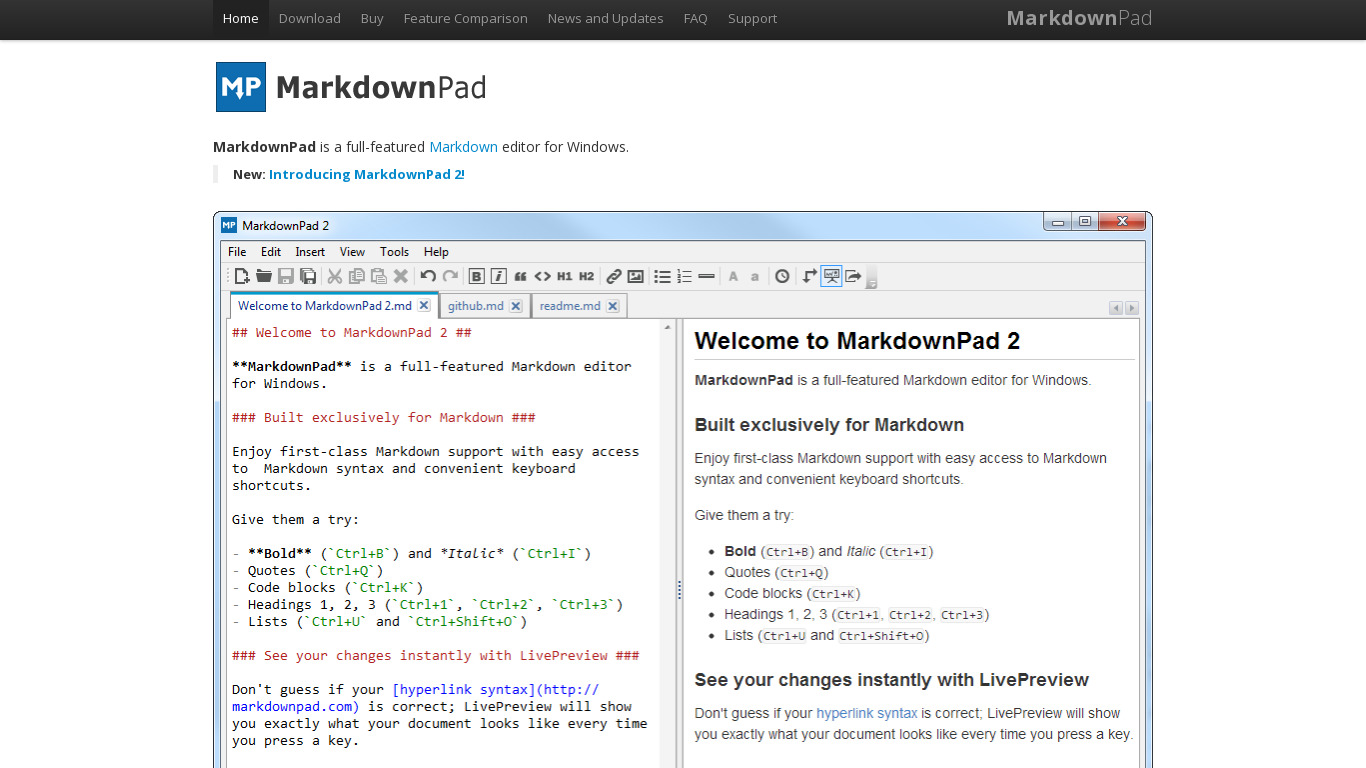The image size is (1366, 768).
Task: Open the Insert menu
Action: (x=310, y=252)
